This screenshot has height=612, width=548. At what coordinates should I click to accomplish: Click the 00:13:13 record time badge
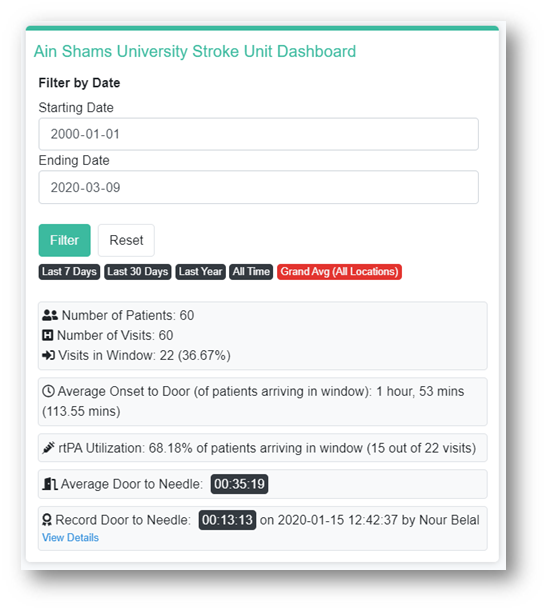(x=227, y=520)
